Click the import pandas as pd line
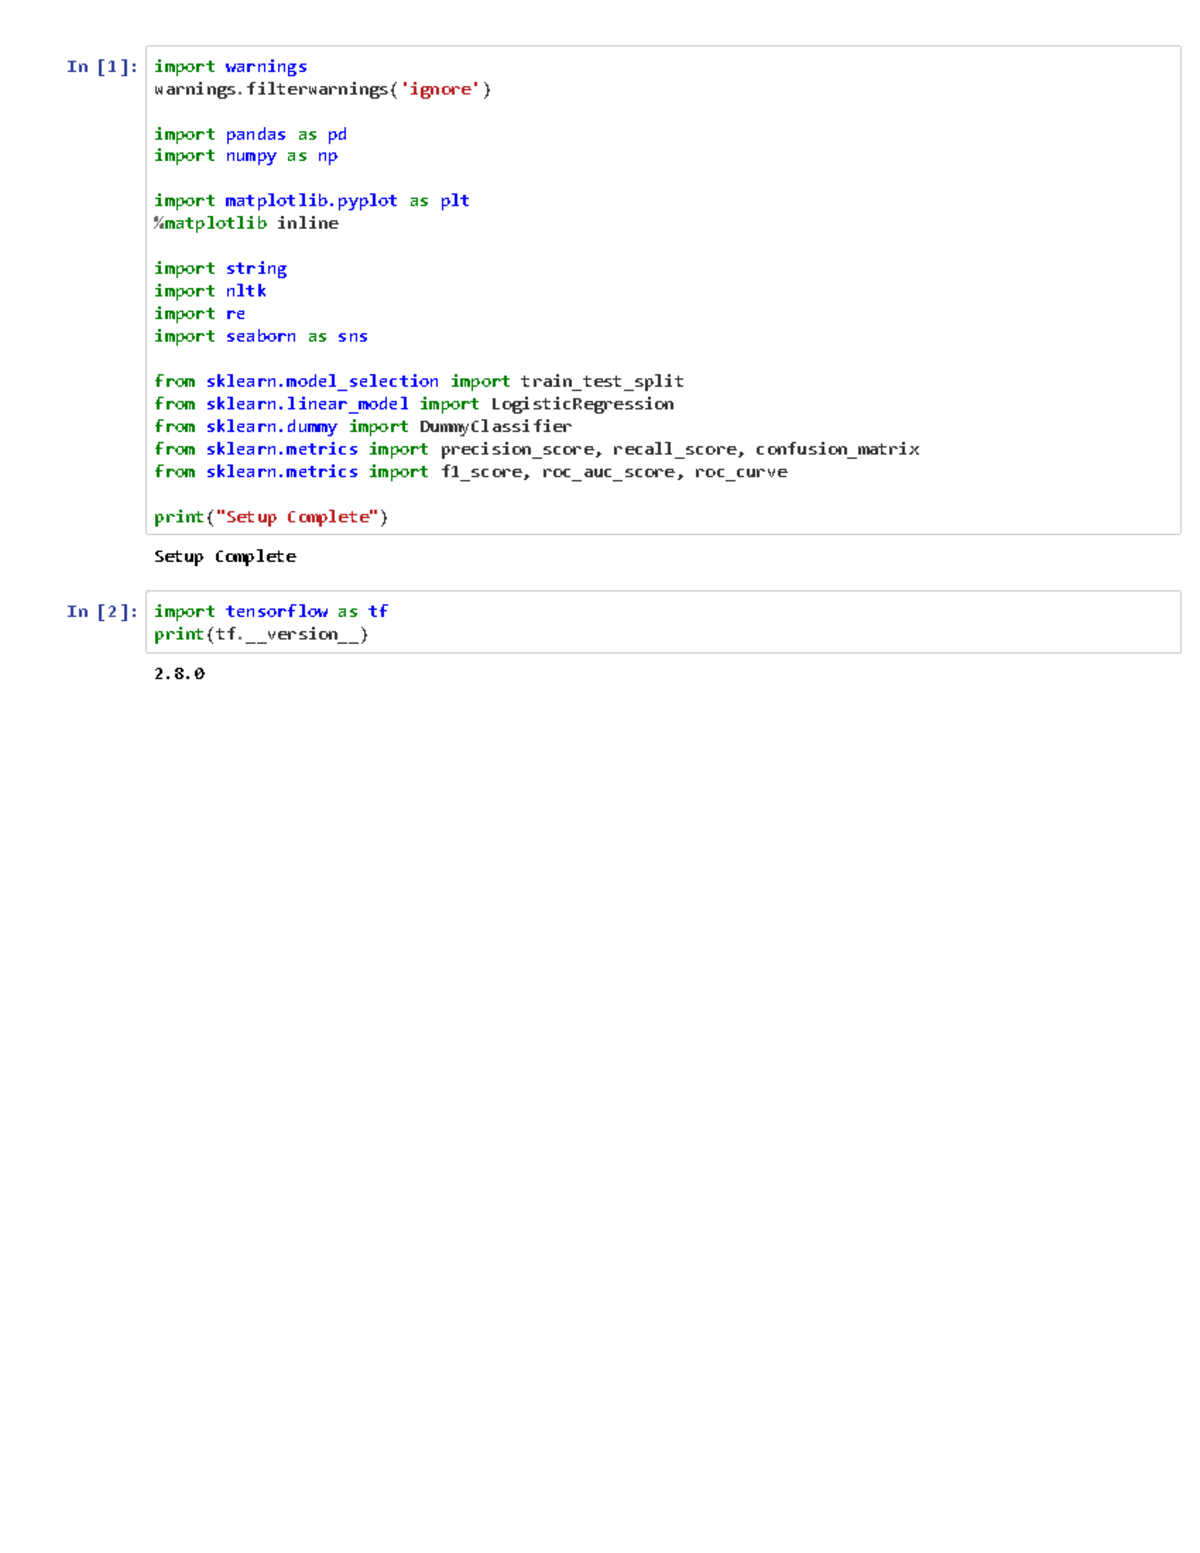 point(250,134)
